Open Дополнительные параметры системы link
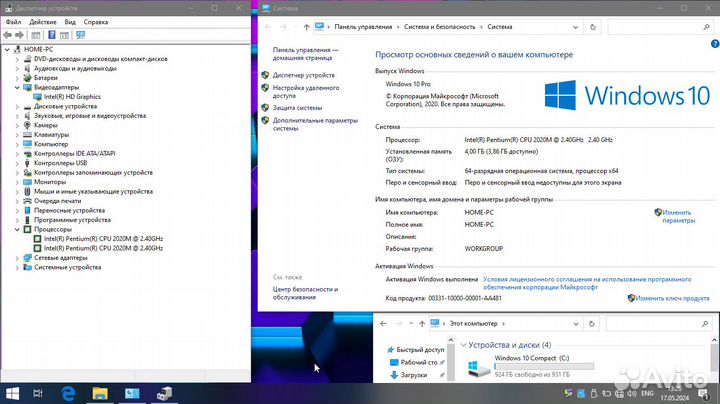This screenshot has width=720, height=404. click(315, 124)
